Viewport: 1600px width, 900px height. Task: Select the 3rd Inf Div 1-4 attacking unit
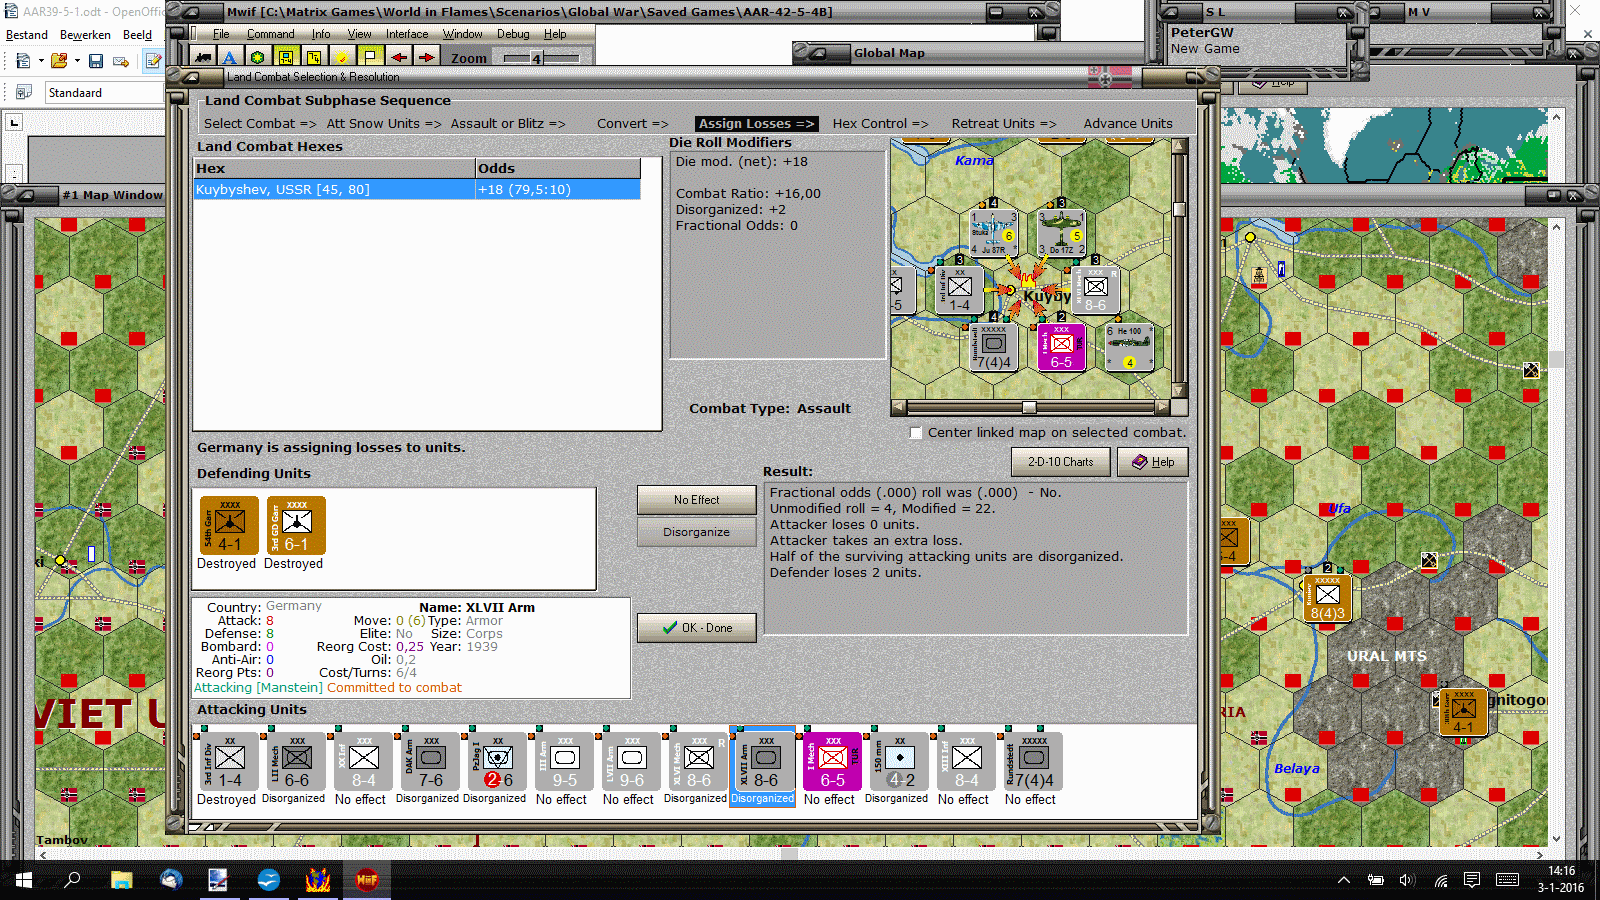click(x=230, y=762)
